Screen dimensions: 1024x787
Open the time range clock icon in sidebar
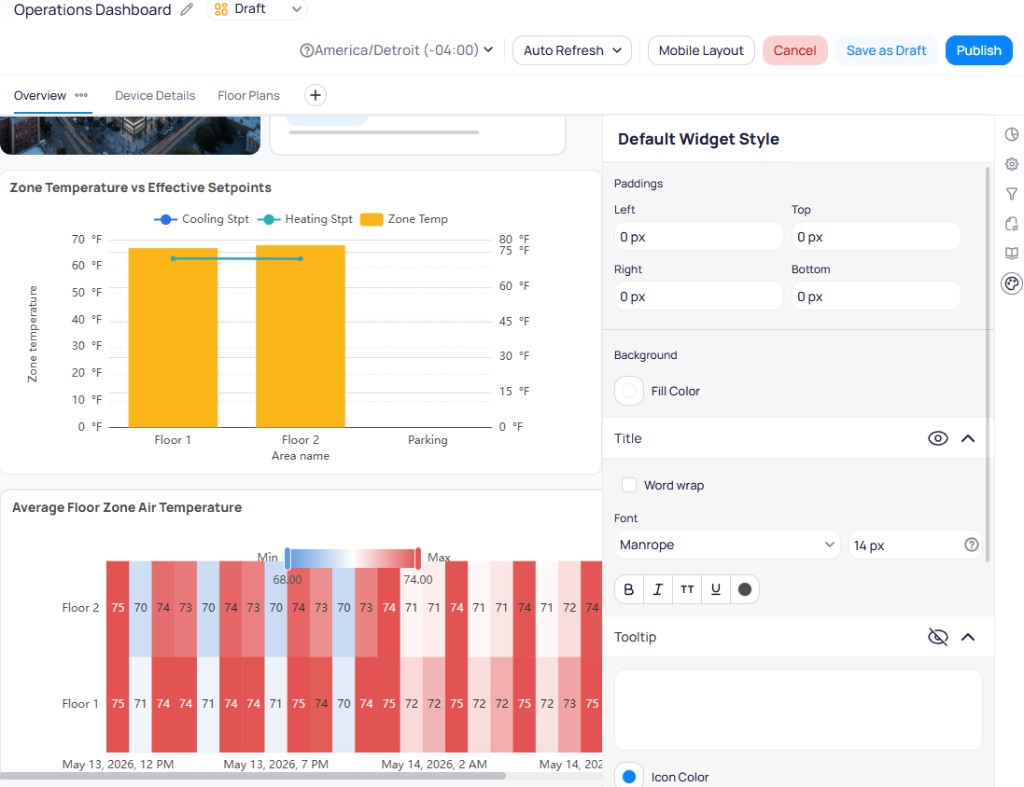[x=1012, y=134]
